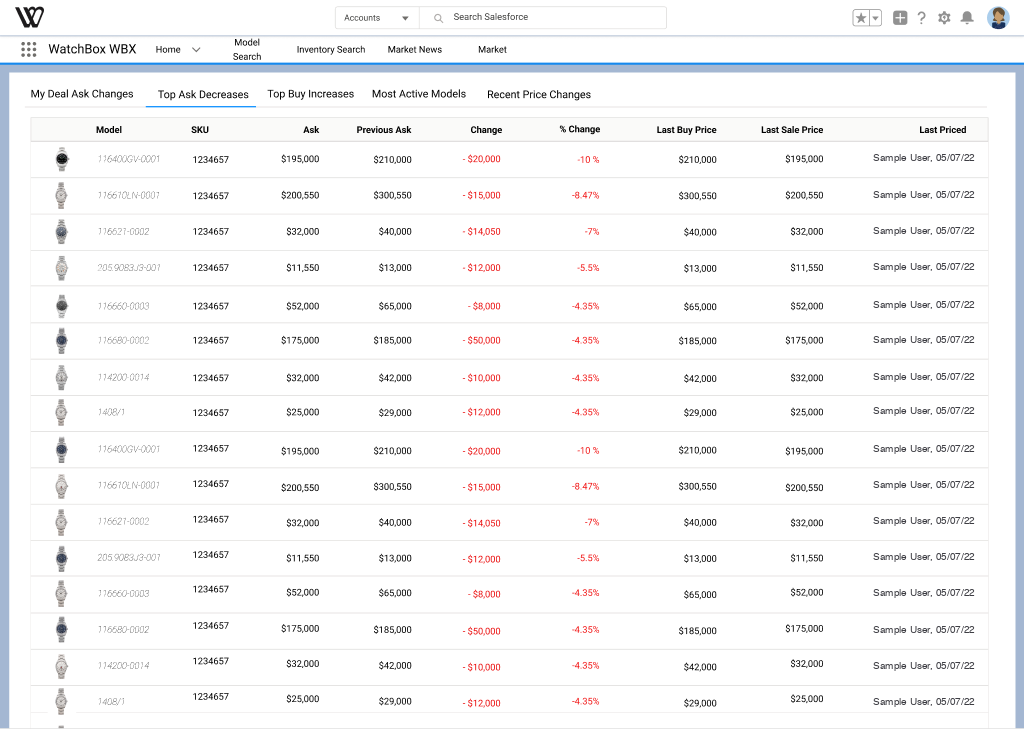Sort by the % Change column header
This screenshot has height=729, width=1024.
[x=579, y=129]
